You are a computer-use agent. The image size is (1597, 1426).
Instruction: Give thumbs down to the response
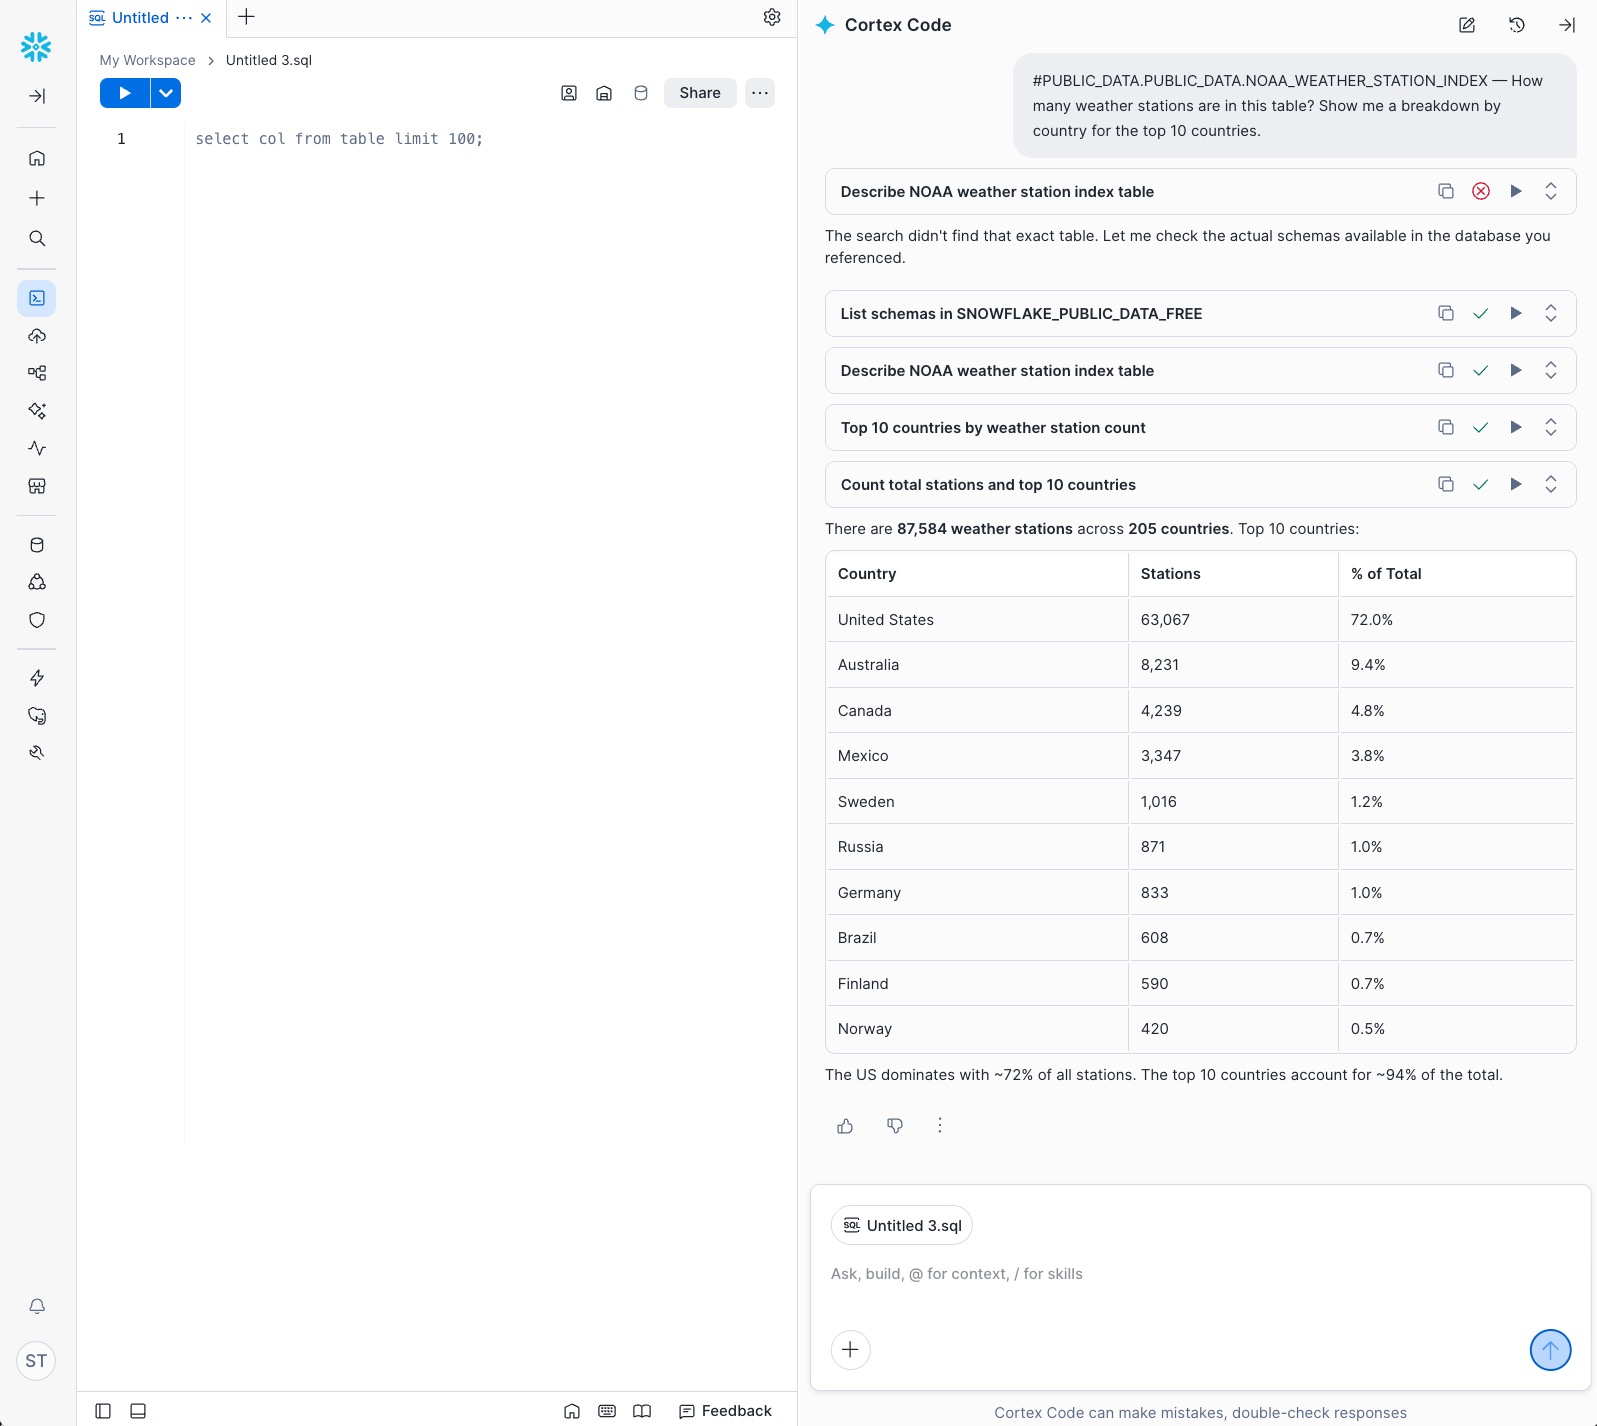895,1126
